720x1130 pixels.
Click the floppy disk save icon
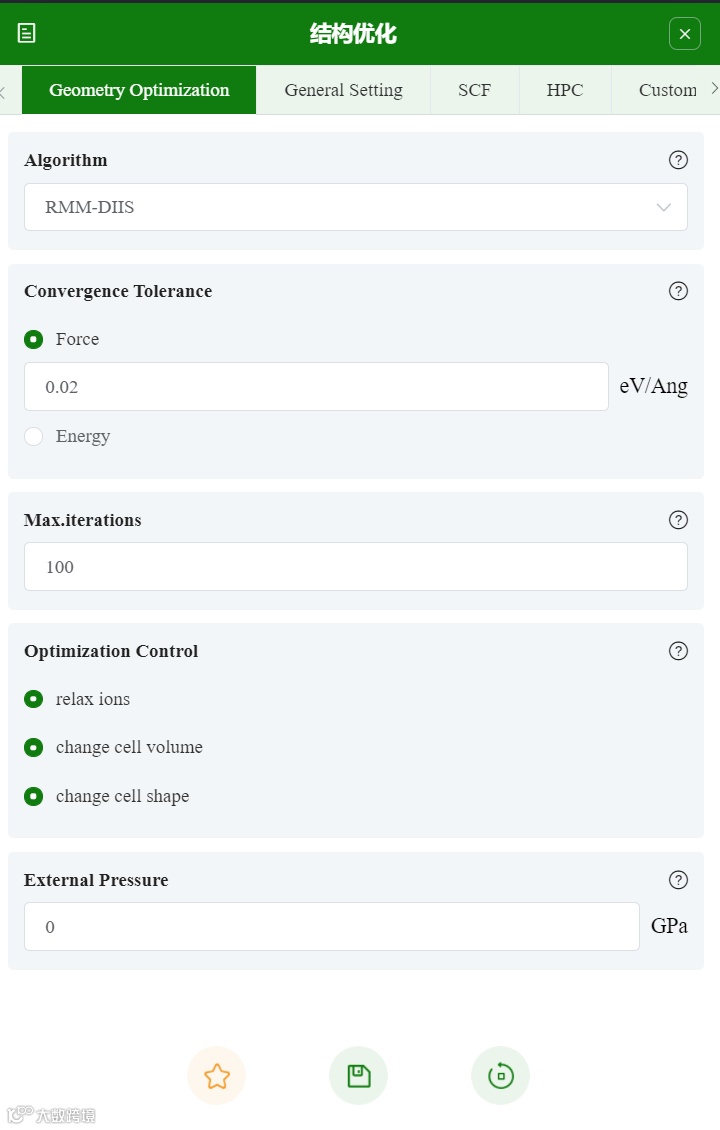(x=358, y=1076)
